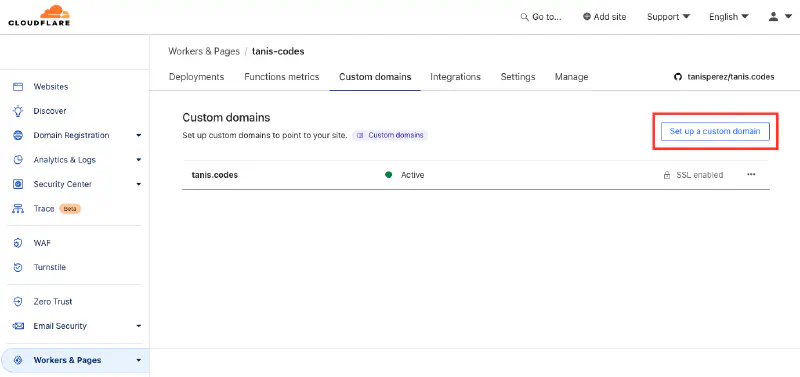This screenshot has height=377, width=800.
Task: Open Discover in the sidebar
Action: pyautogui.click(x=50, y=111)
